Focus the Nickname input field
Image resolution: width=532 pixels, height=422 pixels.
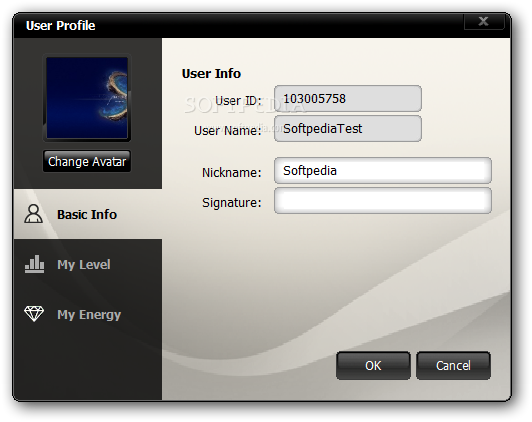click(383, 171)
